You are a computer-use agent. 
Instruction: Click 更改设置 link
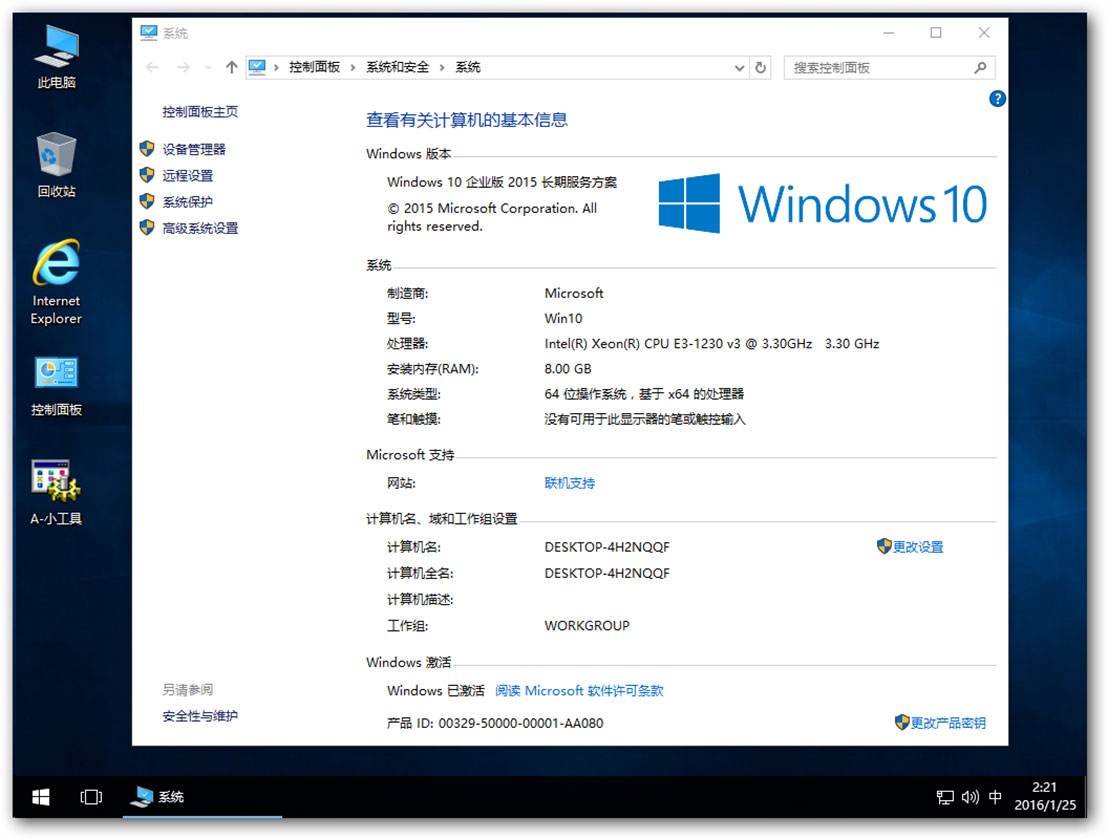tap(918, 547)
